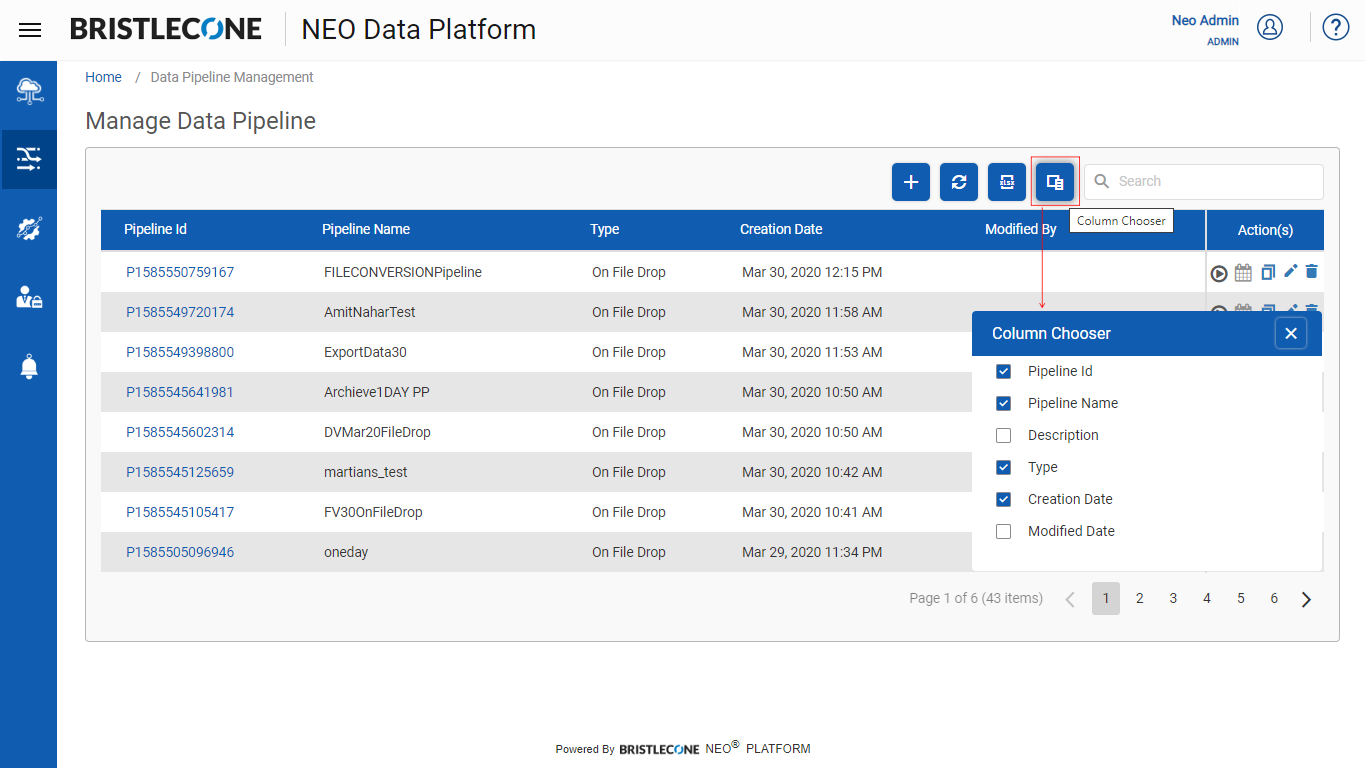Select current page 1 button
This screenshot has height=768, width=1366.
coord(1106,598)
